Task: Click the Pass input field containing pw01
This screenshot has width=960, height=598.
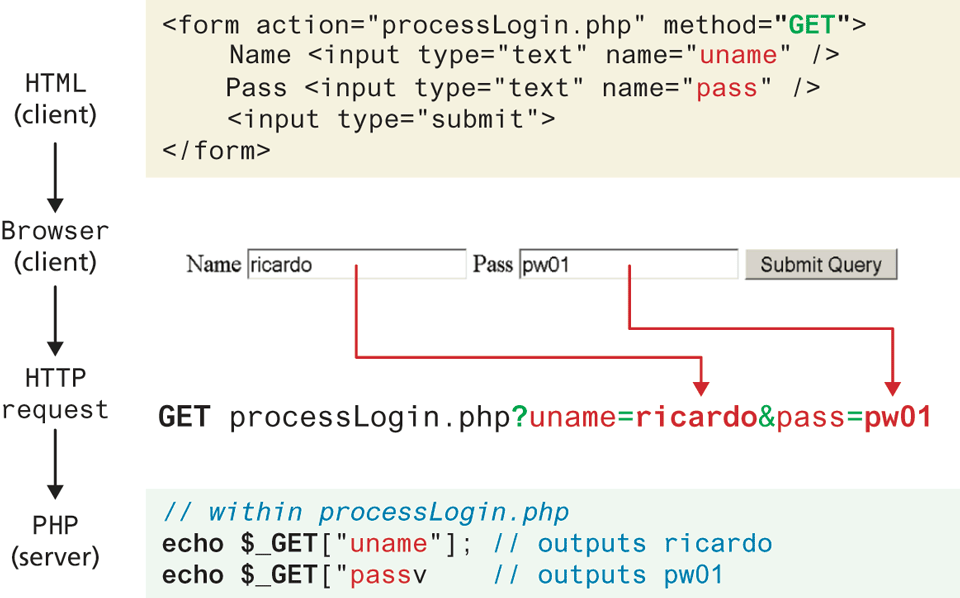Action: [x=627, y=265]
